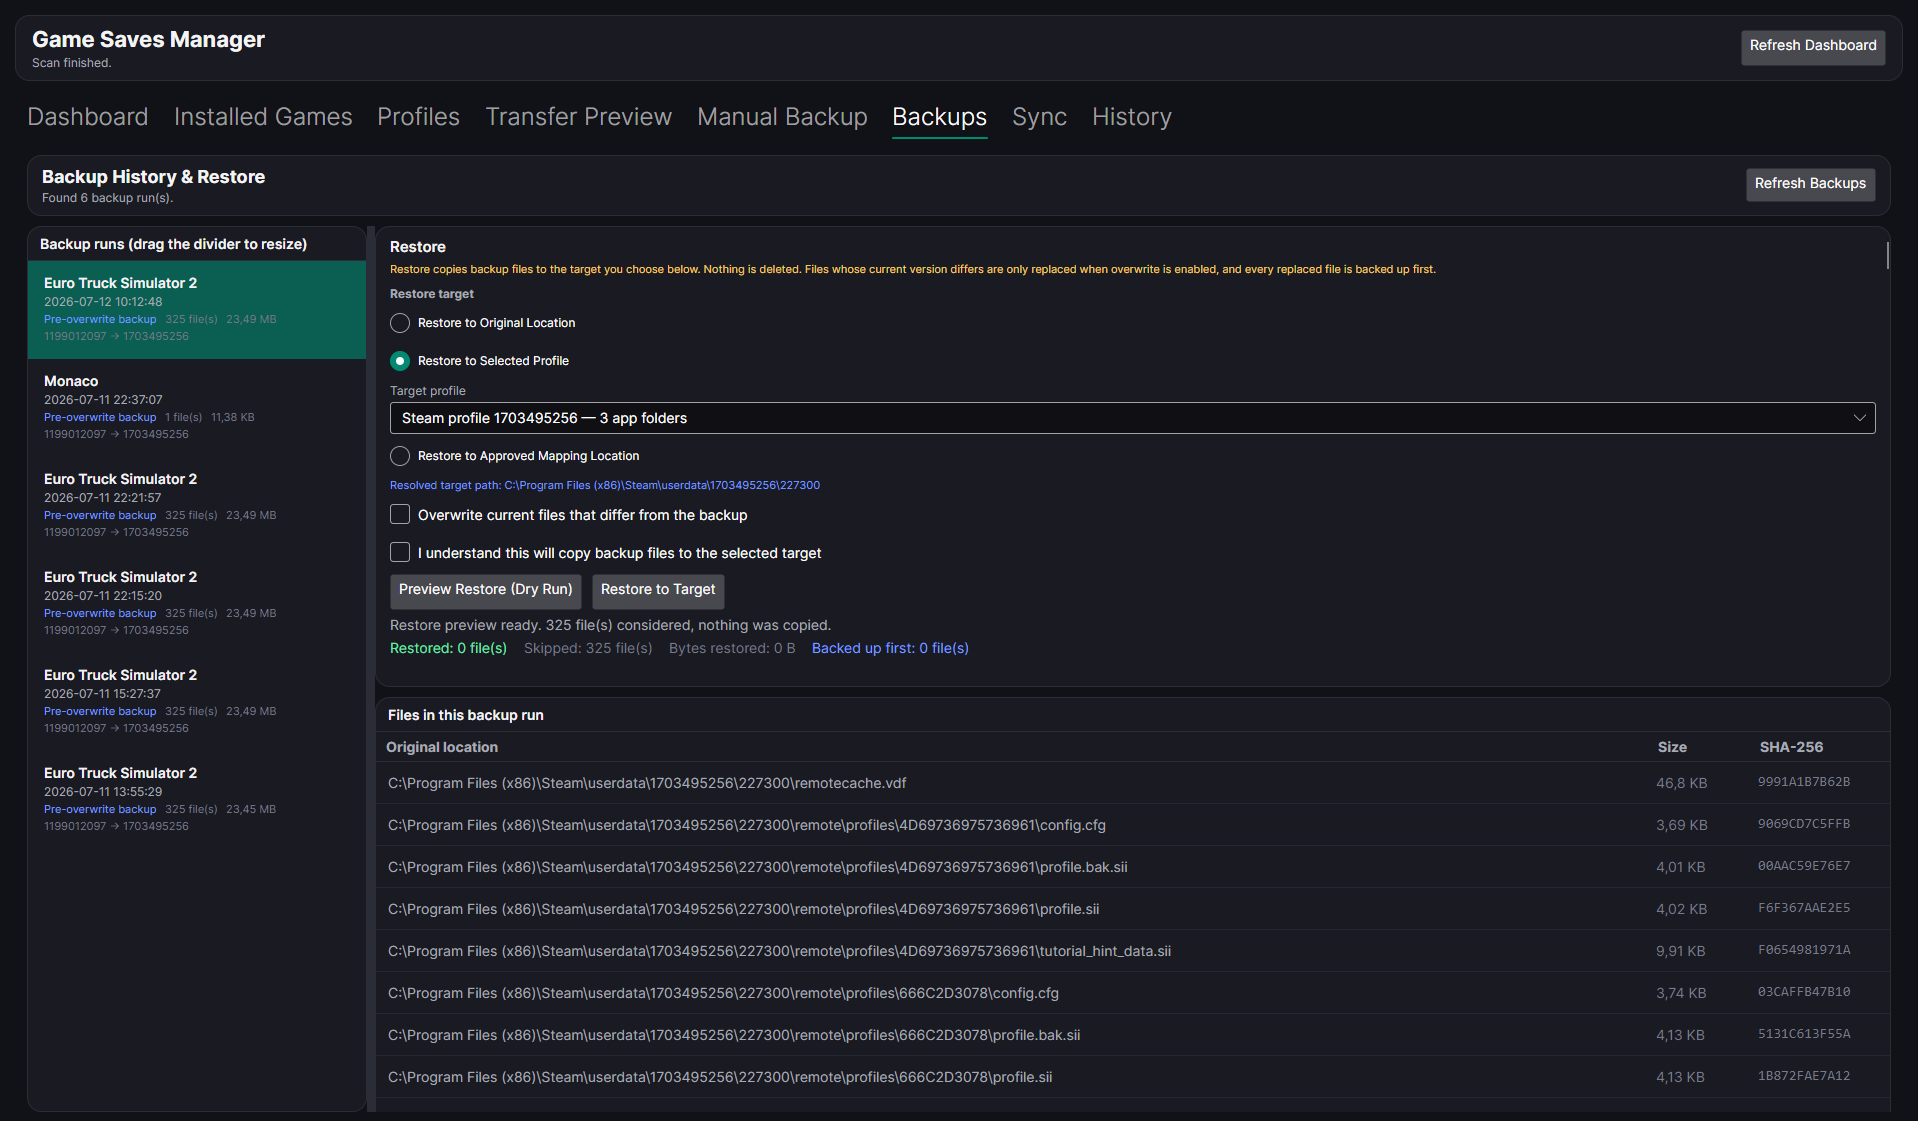Switch to the Dashboard tab
1918x1121 pixels.
tap(88, 117)
